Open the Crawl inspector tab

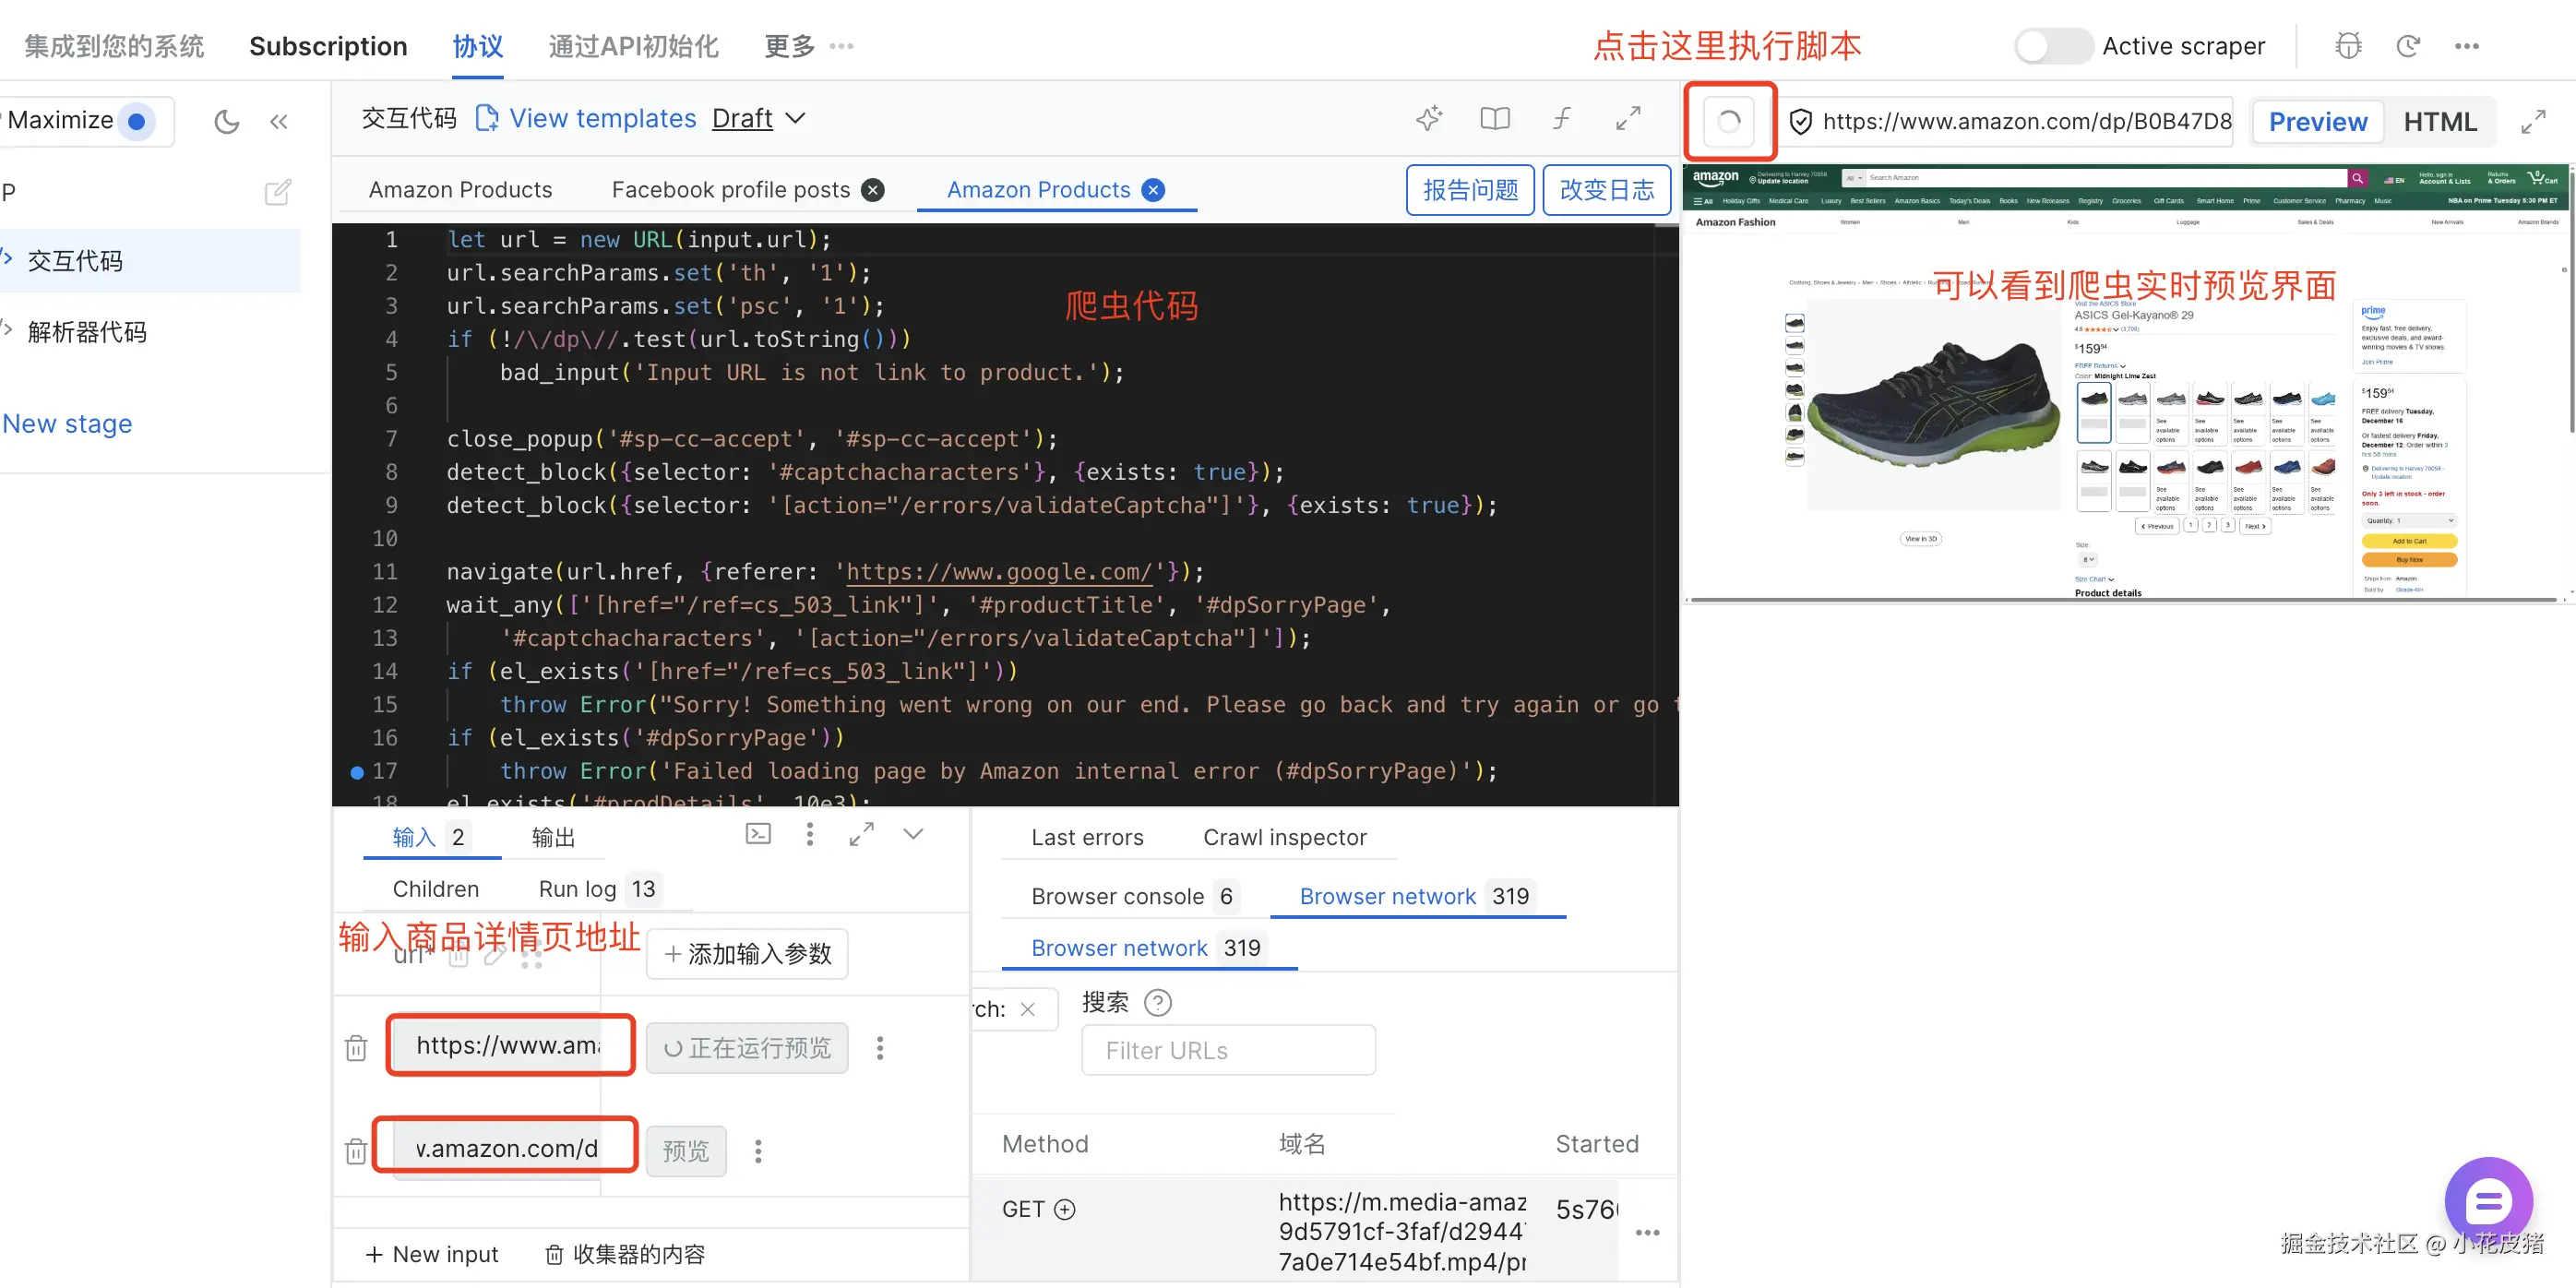pos(1284,837)
